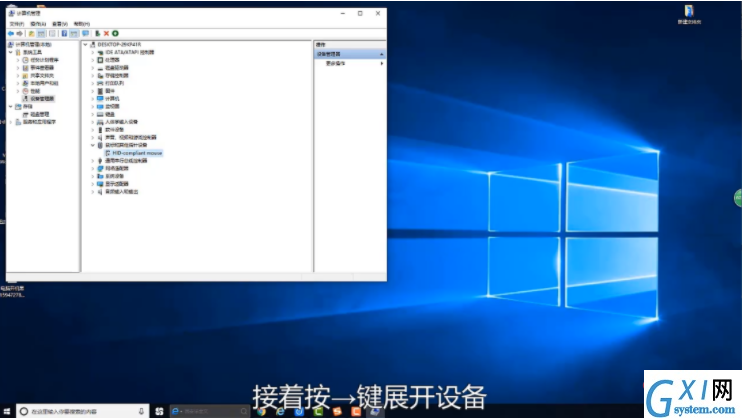This screenshot has height=418, width=742.
Task: Open the 查看(V) View menu
Action: tap(60, 24)
